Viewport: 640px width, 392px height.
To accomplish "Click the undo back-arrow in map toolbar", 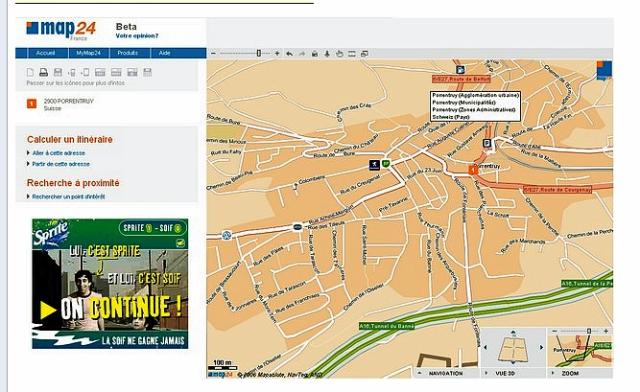I will [290, 53].
